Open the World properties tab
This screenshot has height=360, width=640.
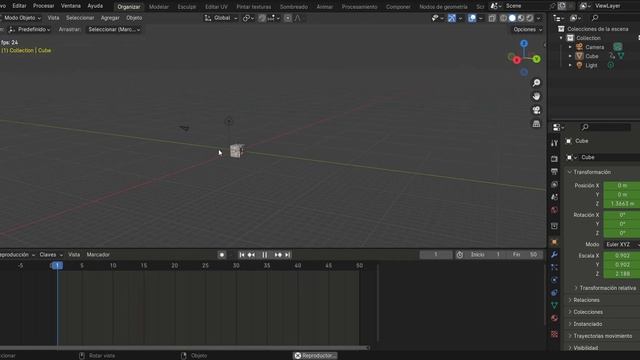click(554, 210)
